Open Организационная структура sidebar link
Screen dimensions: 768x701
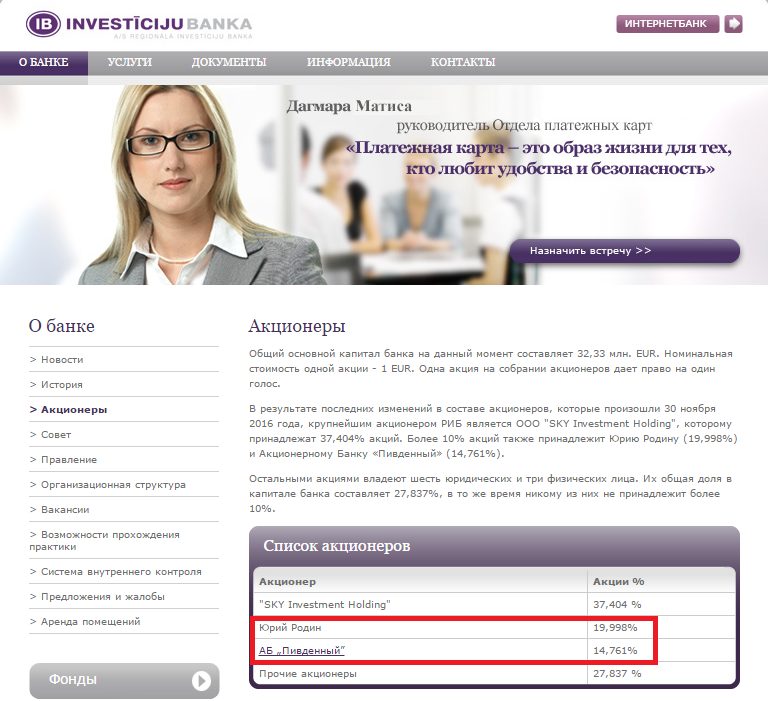coord(113,484)
